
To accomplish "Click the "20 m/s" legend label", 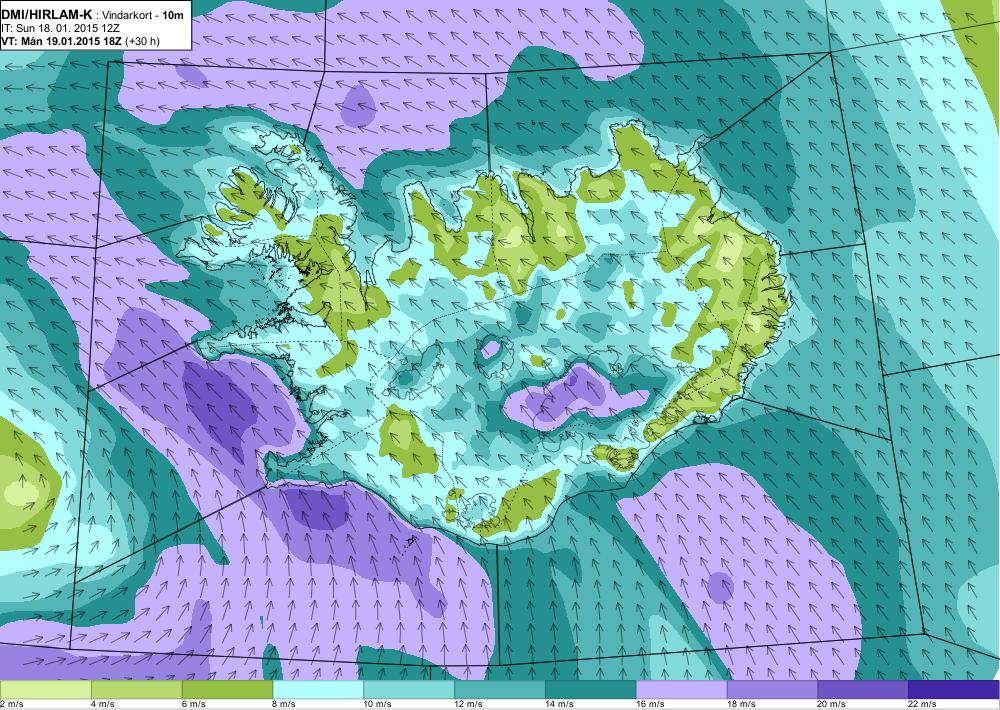I will pos(833,704).
